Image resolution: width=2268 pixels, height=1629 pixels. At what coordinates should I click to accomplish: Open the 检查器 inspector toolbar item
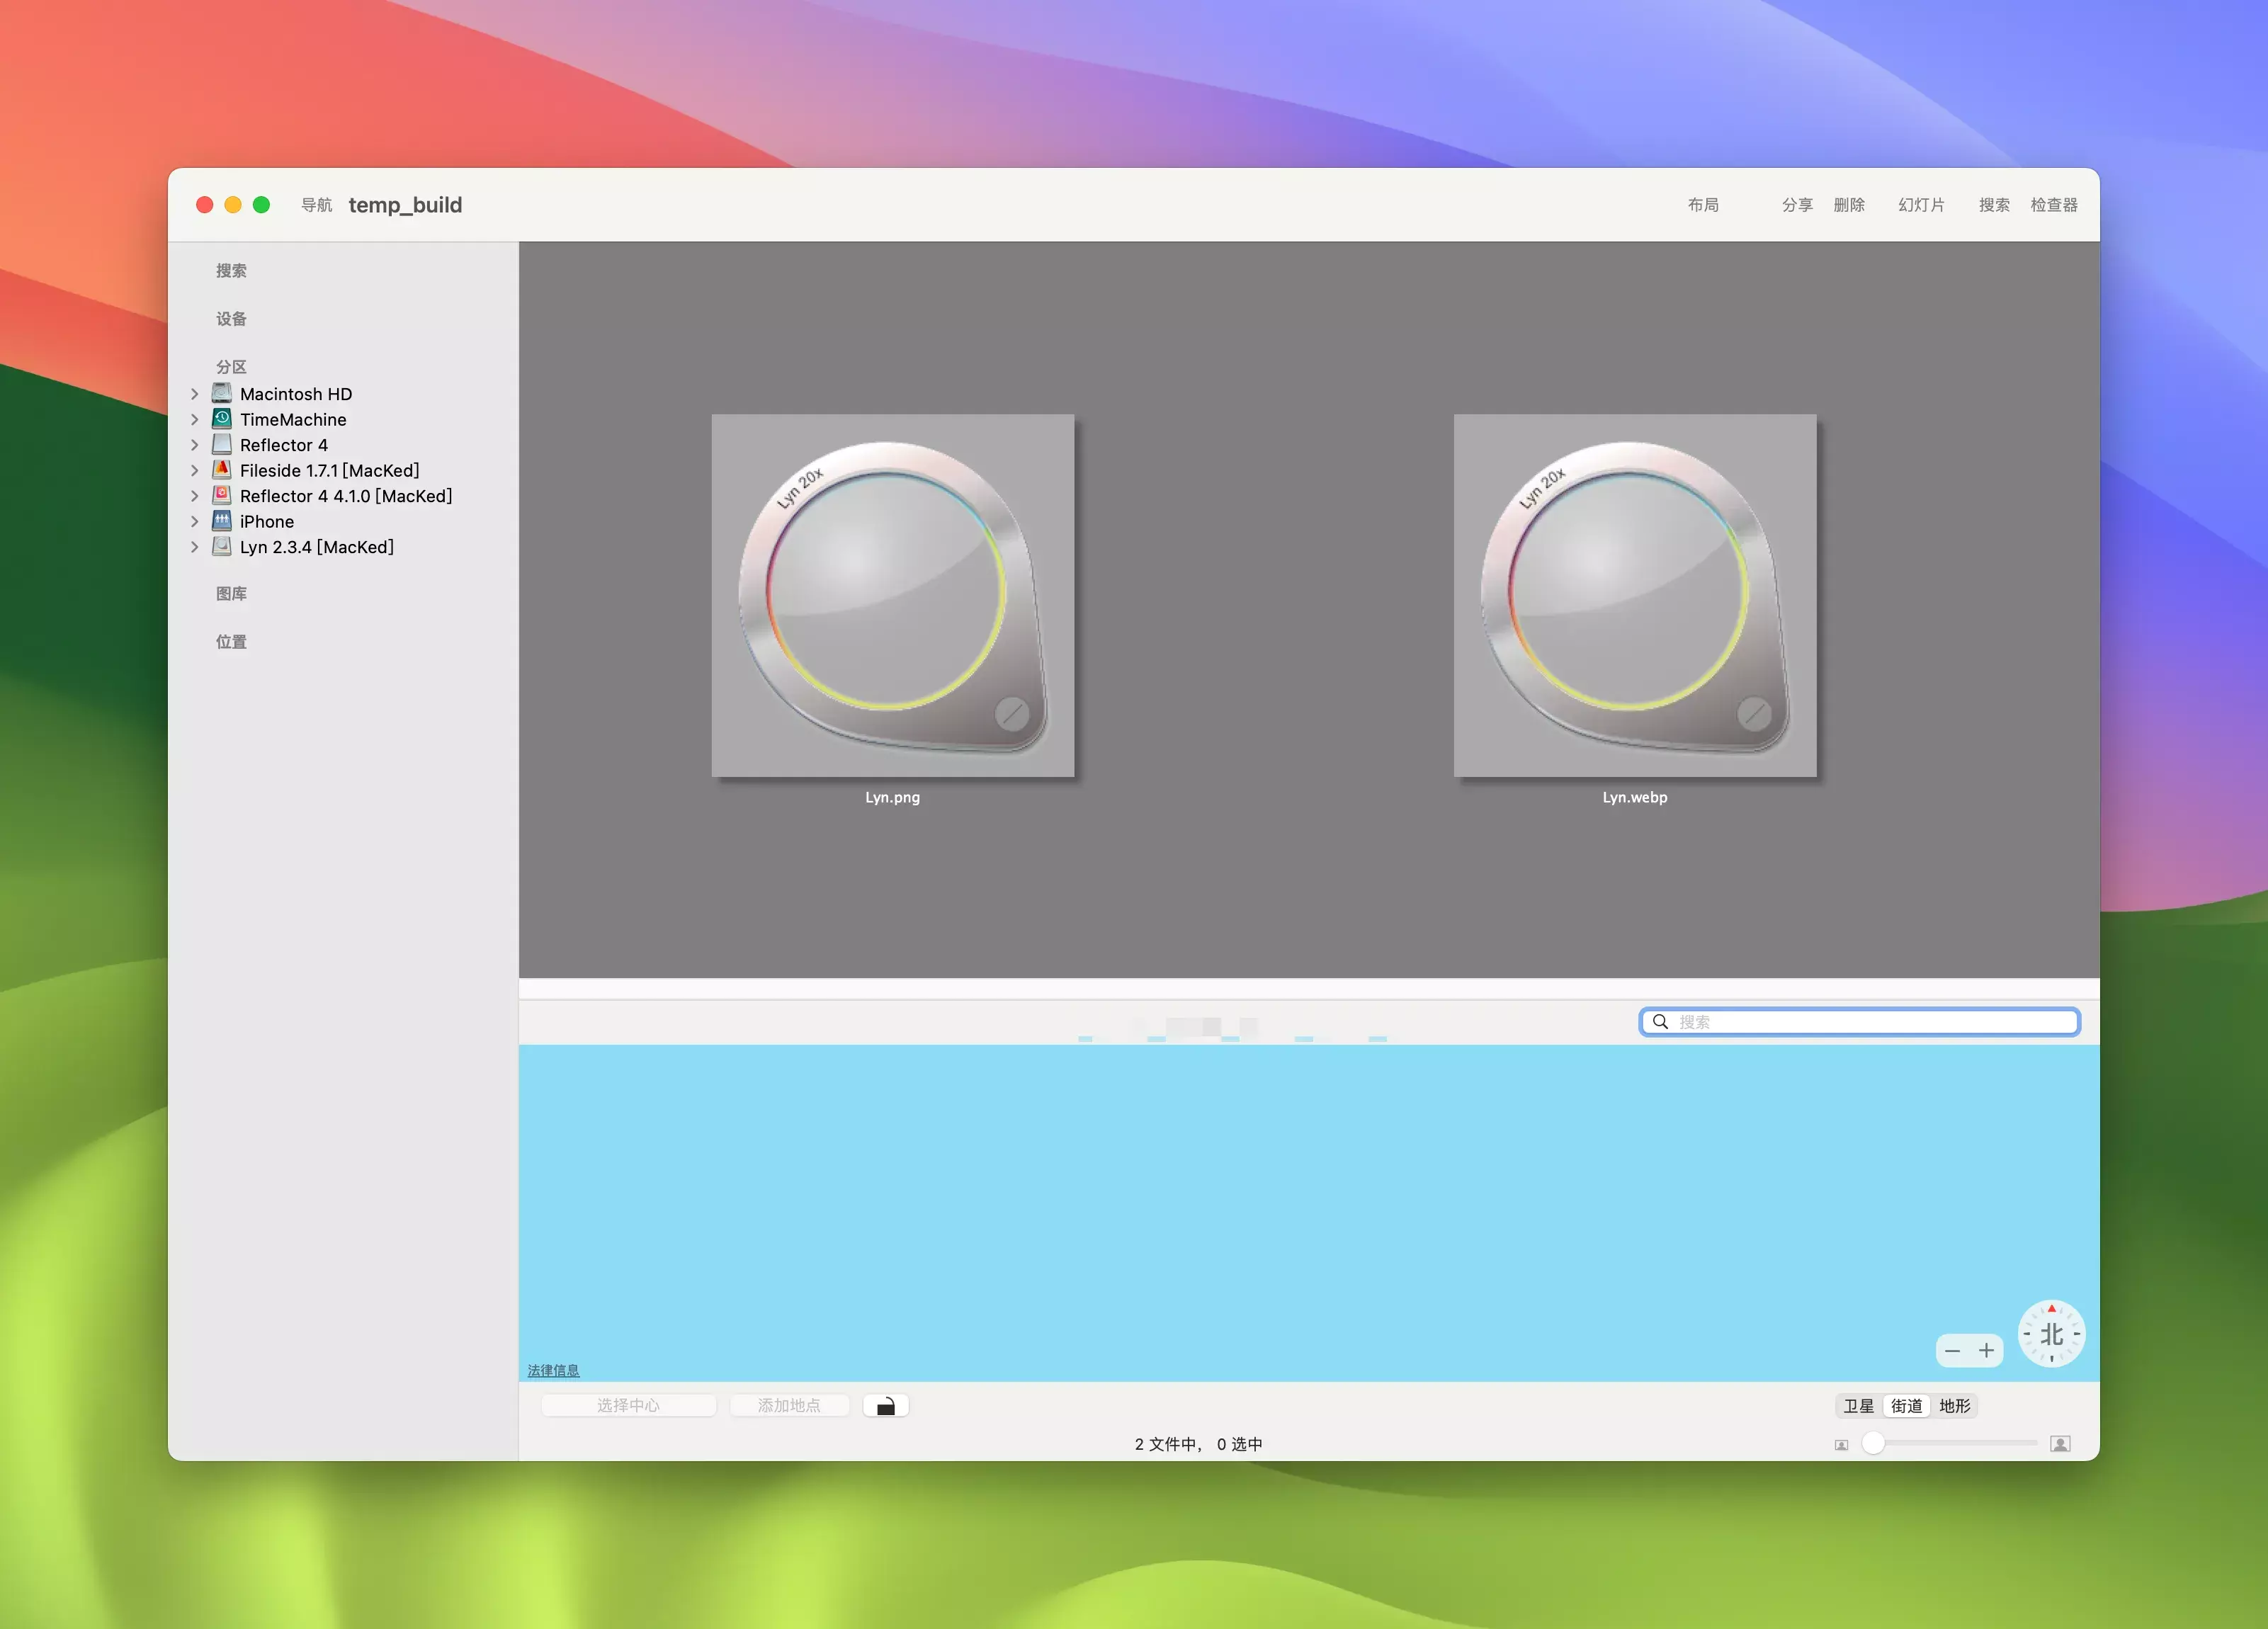pyautogui.click(x=2053, y=205)
